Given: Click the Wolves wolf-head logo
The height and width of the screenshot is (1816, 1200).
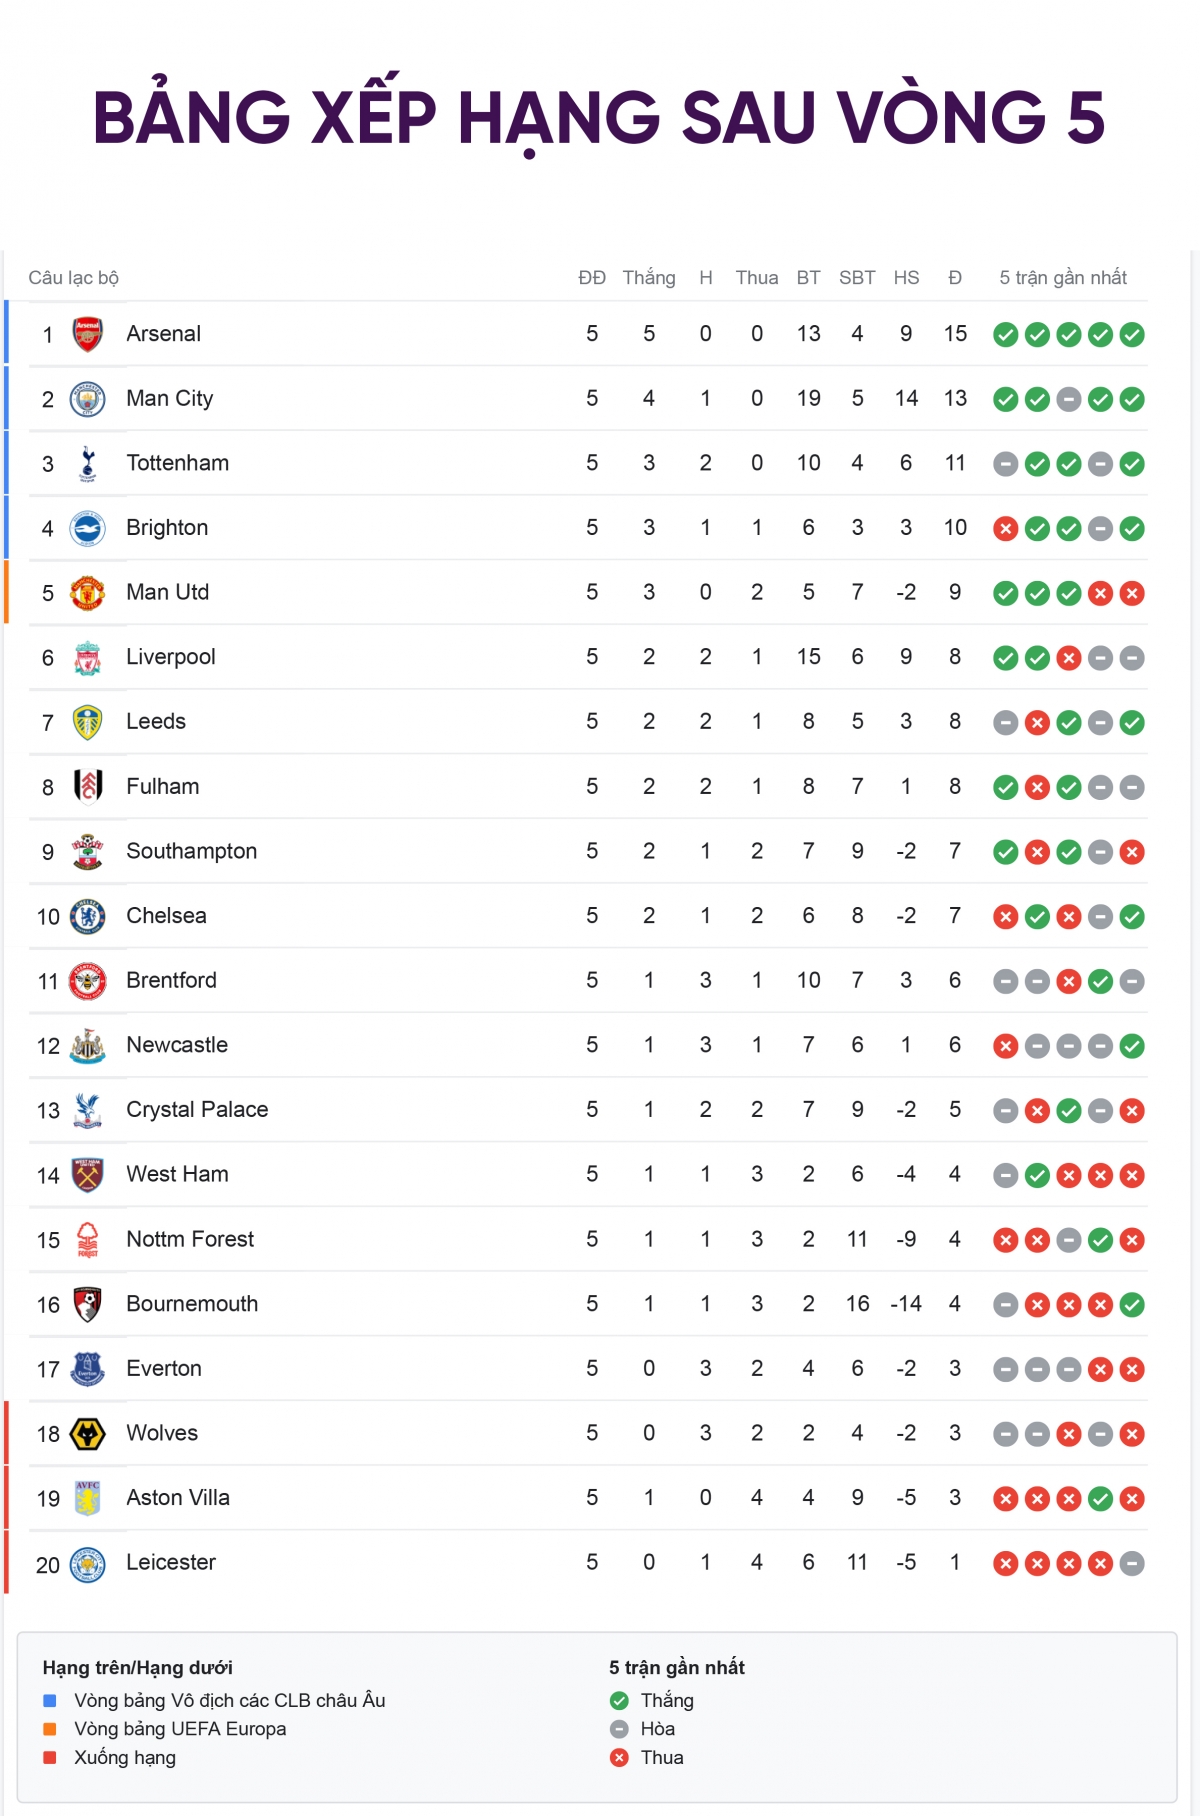Looking at the screenshot, I should 88,1434.
